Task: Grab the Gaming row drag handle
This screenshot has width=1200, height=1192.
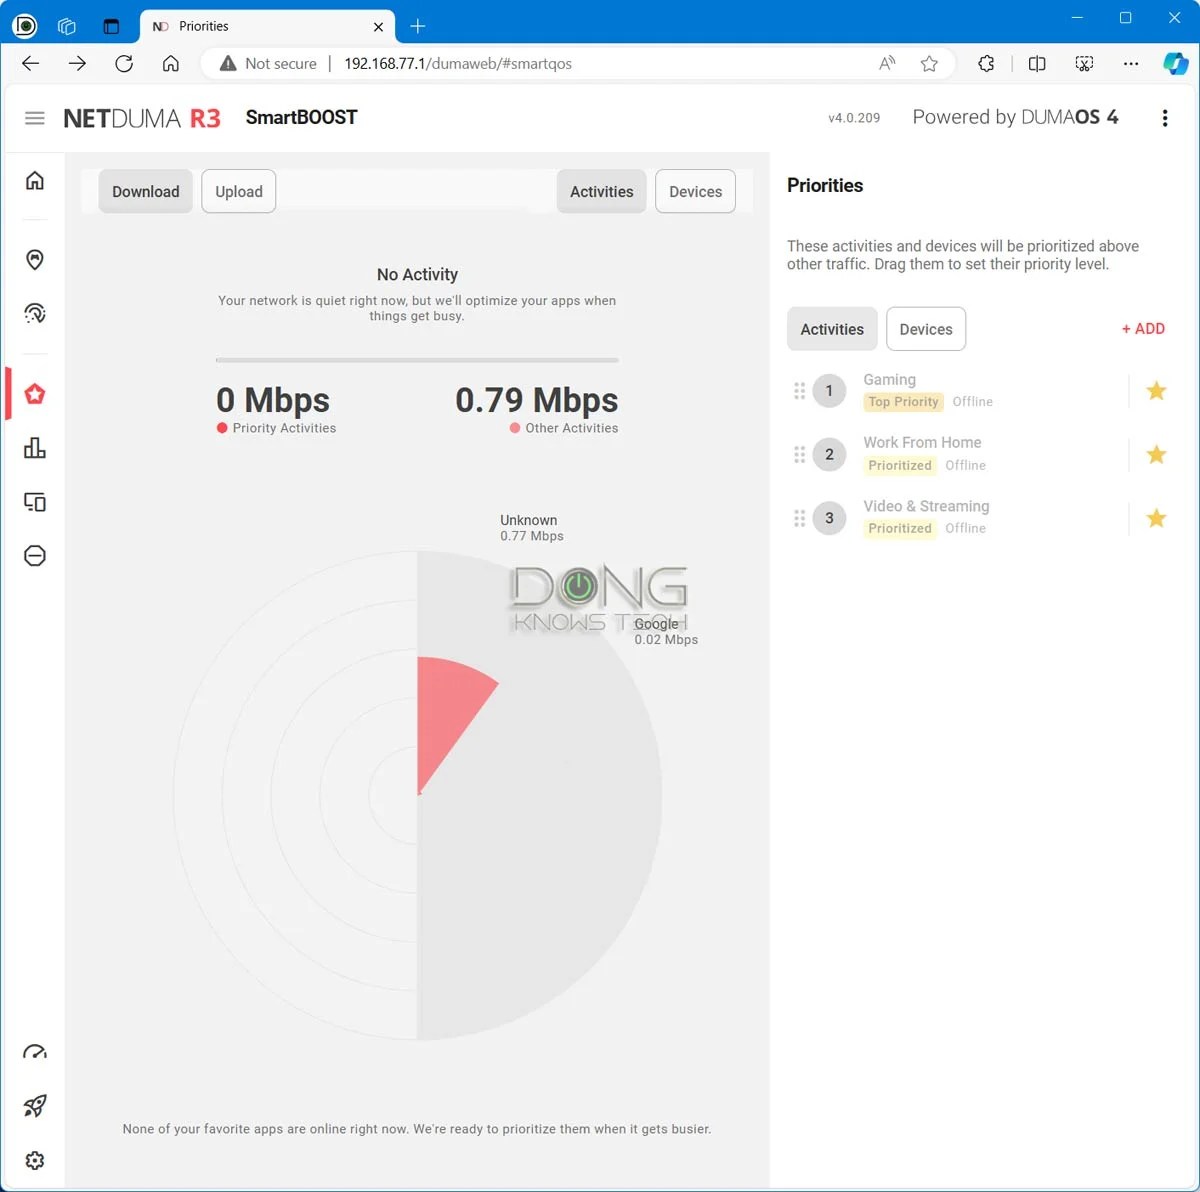Action: point(799,391)
